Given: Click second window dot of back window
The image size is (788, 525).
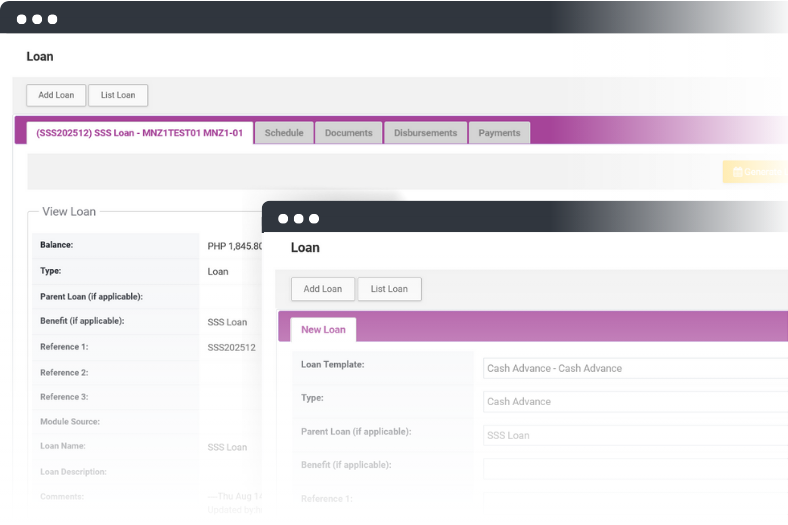Looking at the screenshot, I should point(37,19).
